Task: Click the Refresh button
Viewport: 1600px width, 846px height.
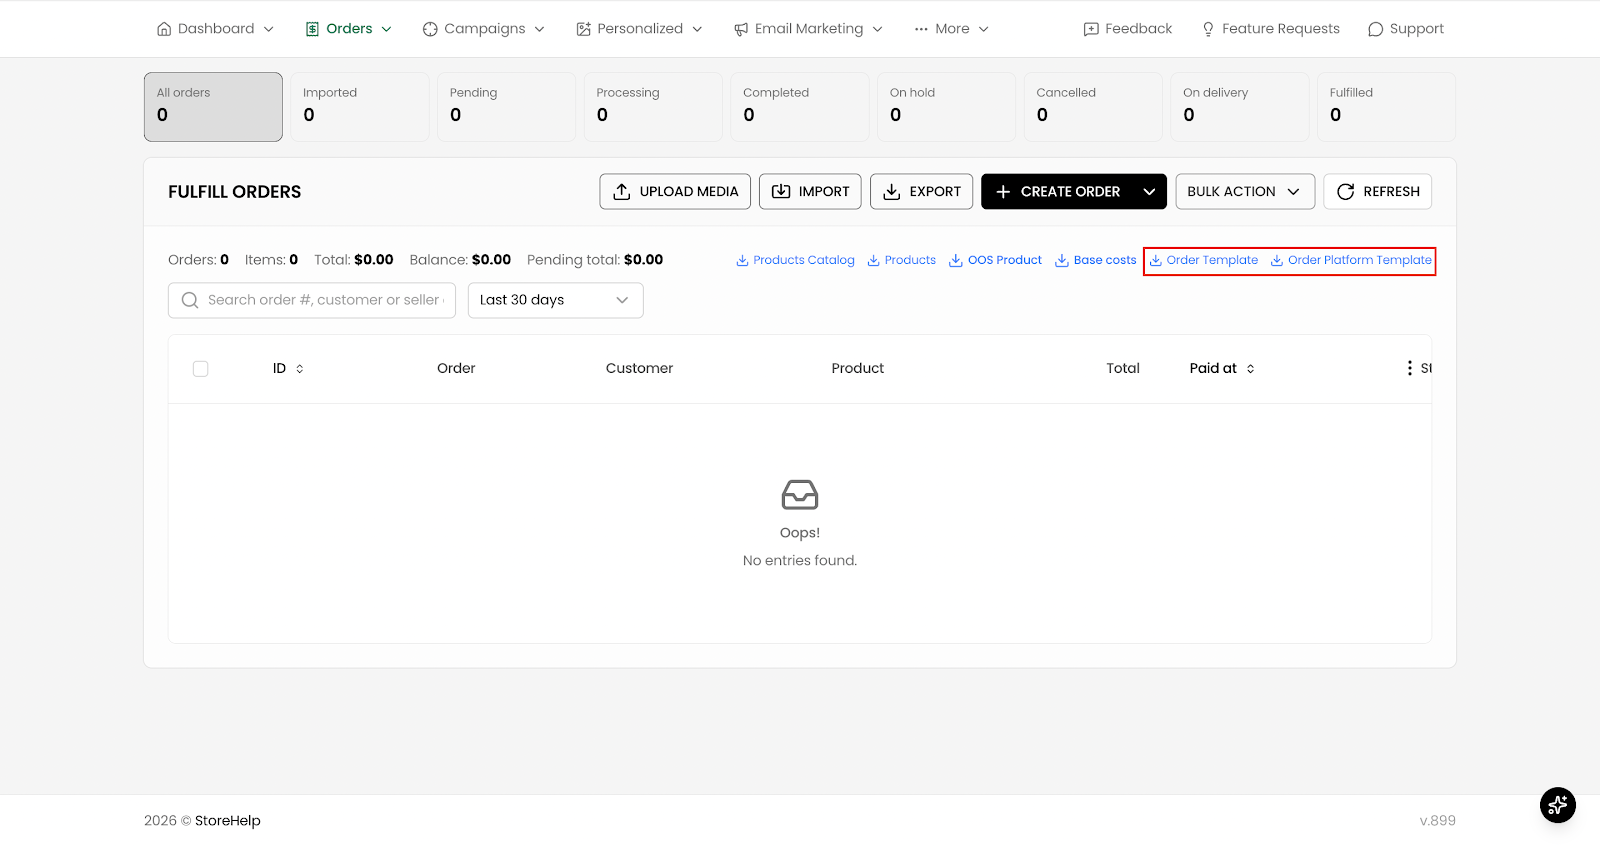Action: (x=1378, y=191)
